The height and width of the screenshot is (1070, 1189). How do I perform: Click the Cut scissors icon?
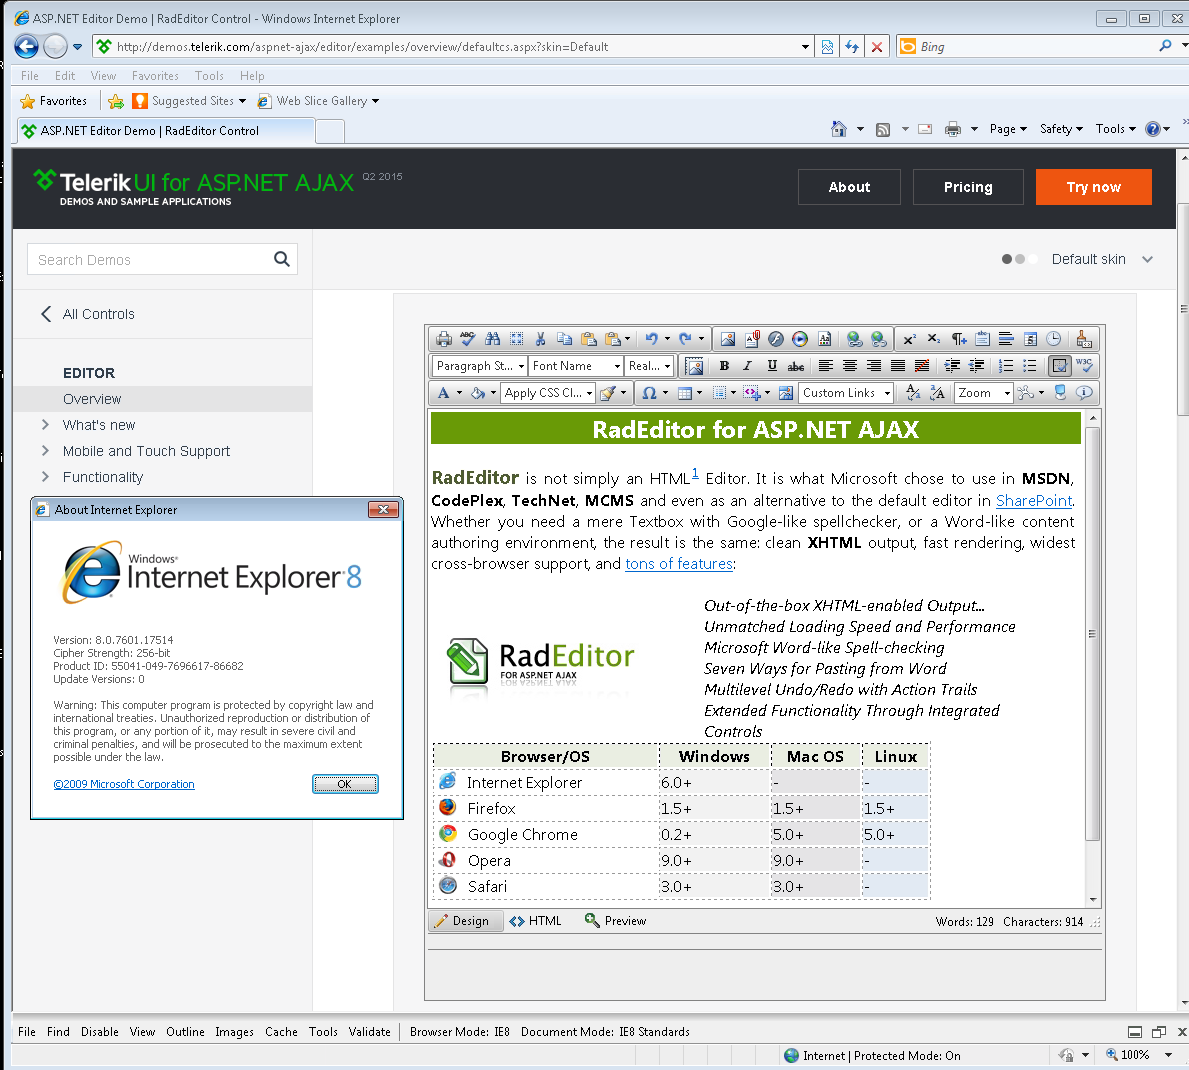pos(541,339)
